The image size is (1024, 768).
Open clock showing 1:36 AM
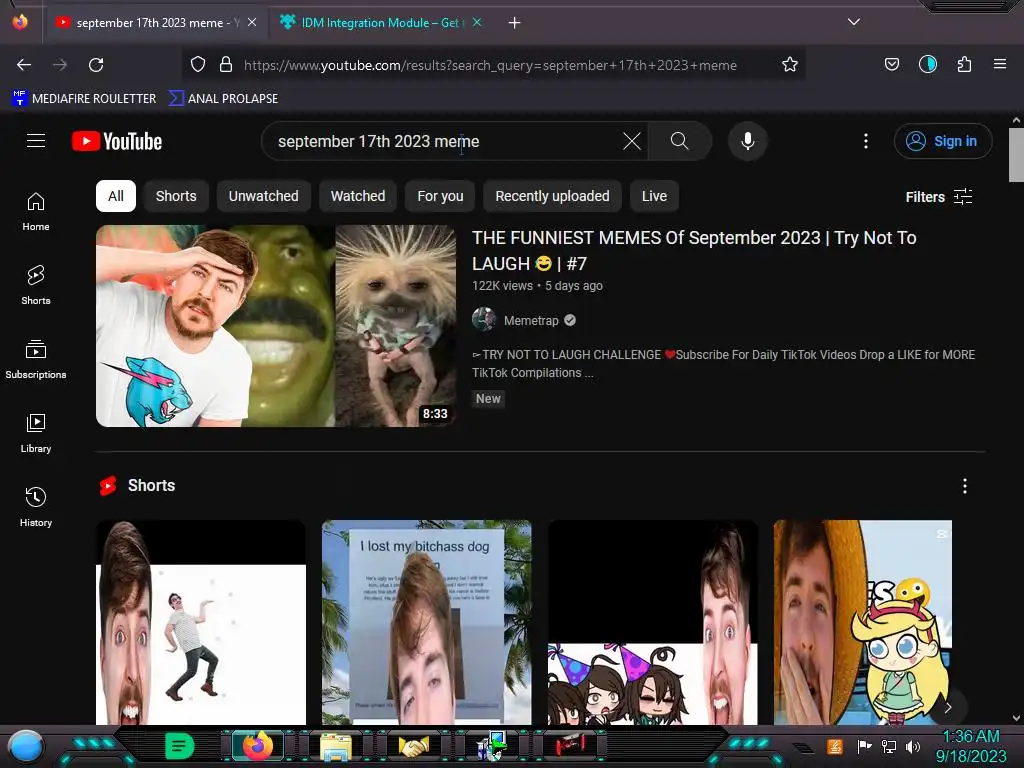(971, 746)
